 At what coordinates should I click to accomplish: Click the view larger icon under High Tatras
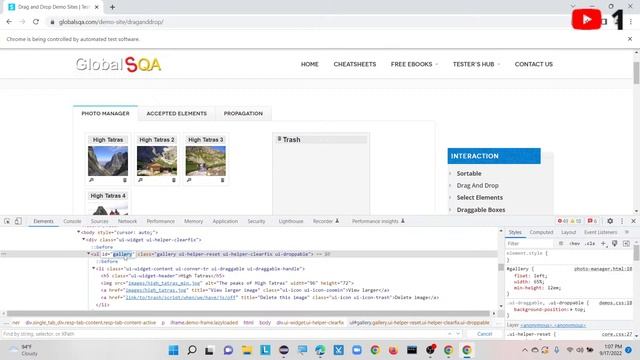click(x=91, y=180)
